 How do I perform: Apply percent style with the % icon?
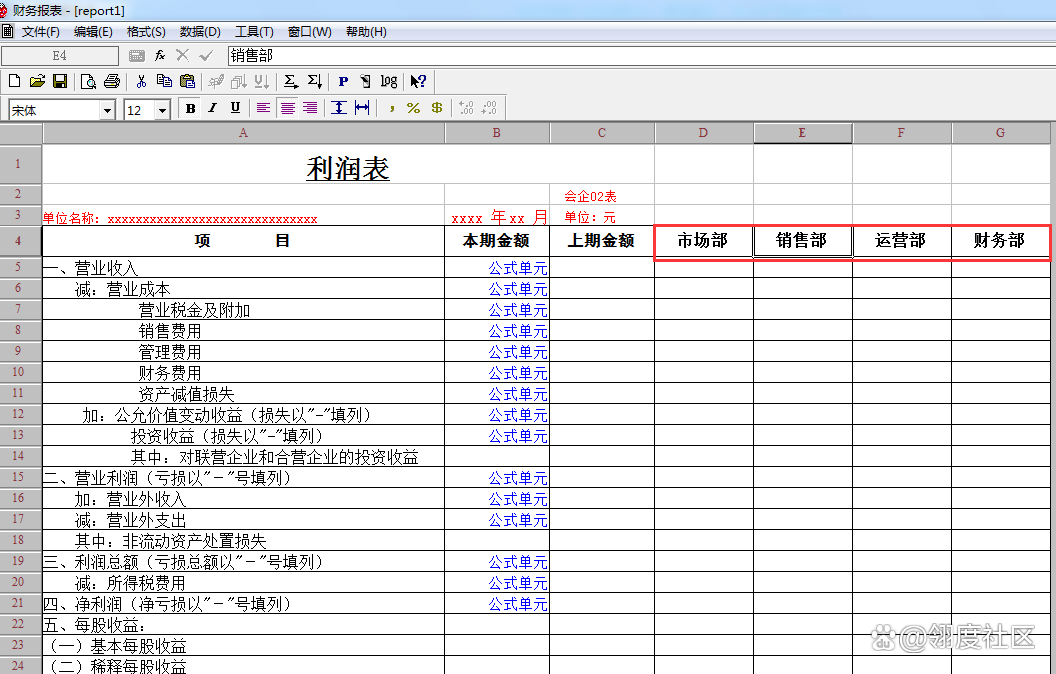pos(411,108)
